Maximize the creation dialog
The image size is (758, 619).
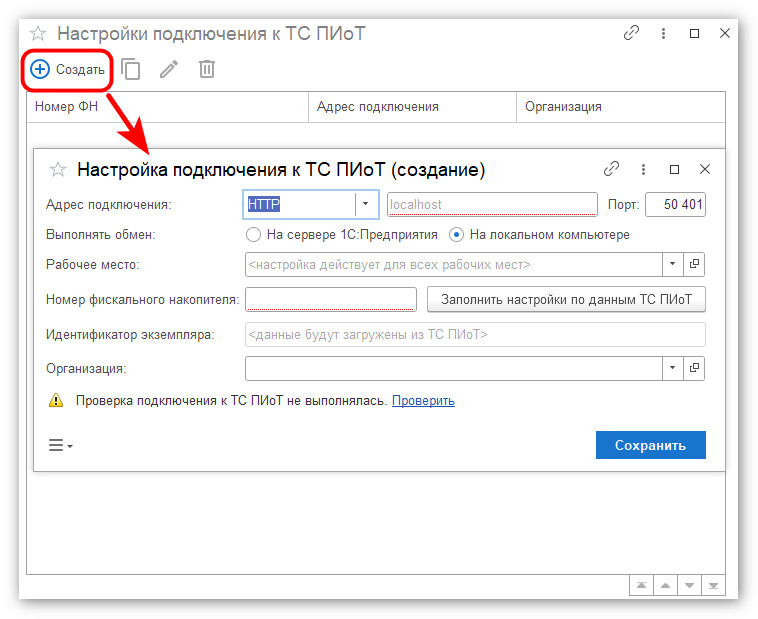tap(674, 169)
